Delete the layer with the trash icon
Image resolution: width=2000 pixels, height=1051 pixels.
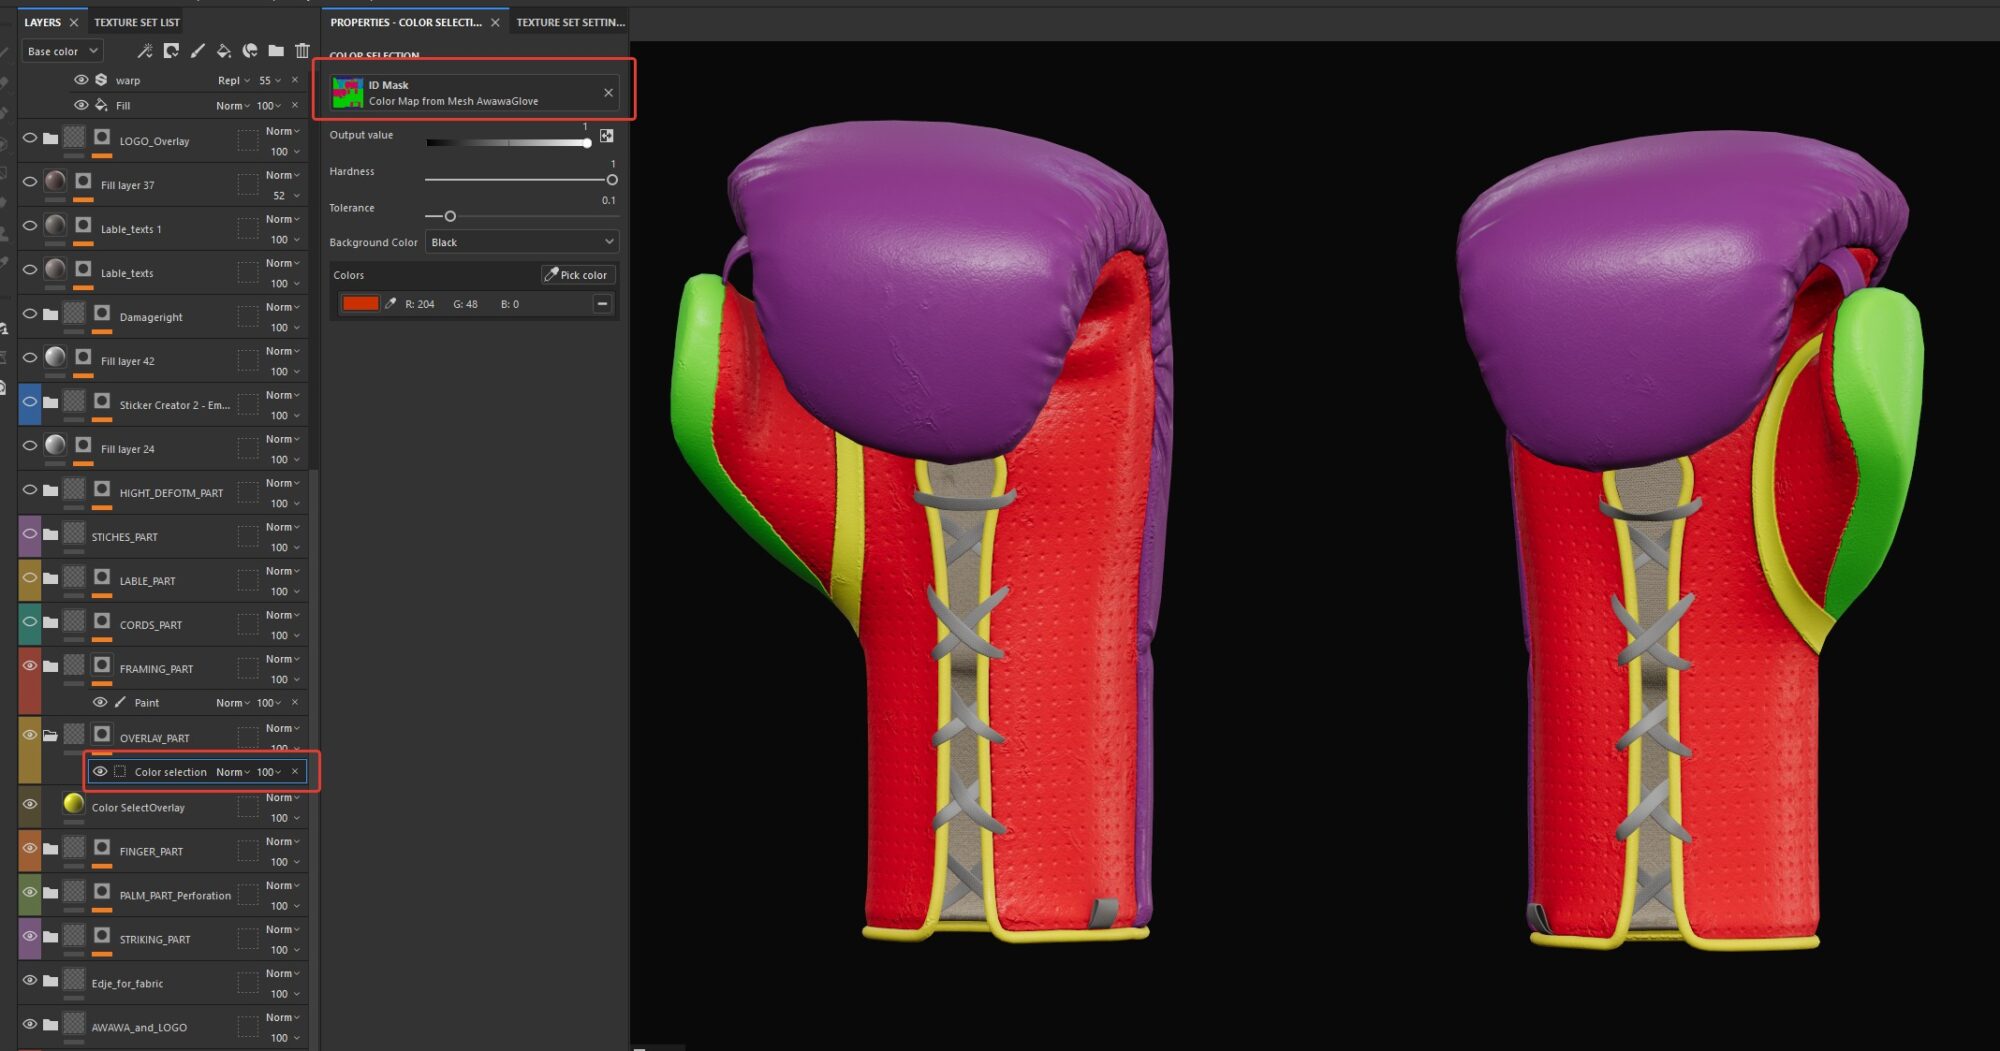[x=302, y=51]
